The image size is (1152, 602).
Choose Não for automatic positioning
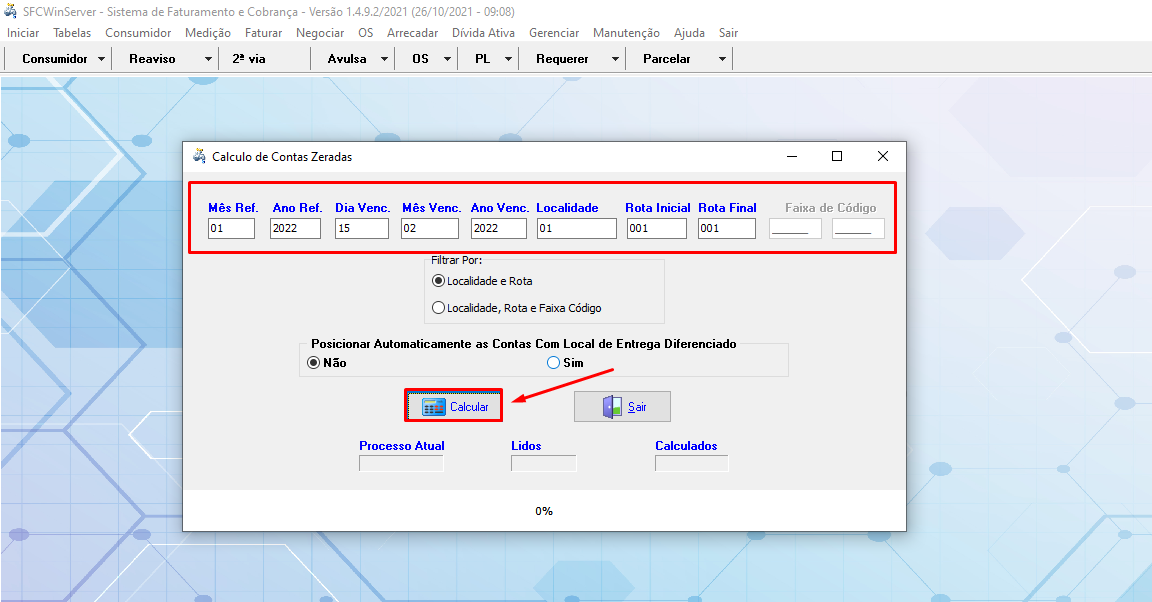coord(314,363)
